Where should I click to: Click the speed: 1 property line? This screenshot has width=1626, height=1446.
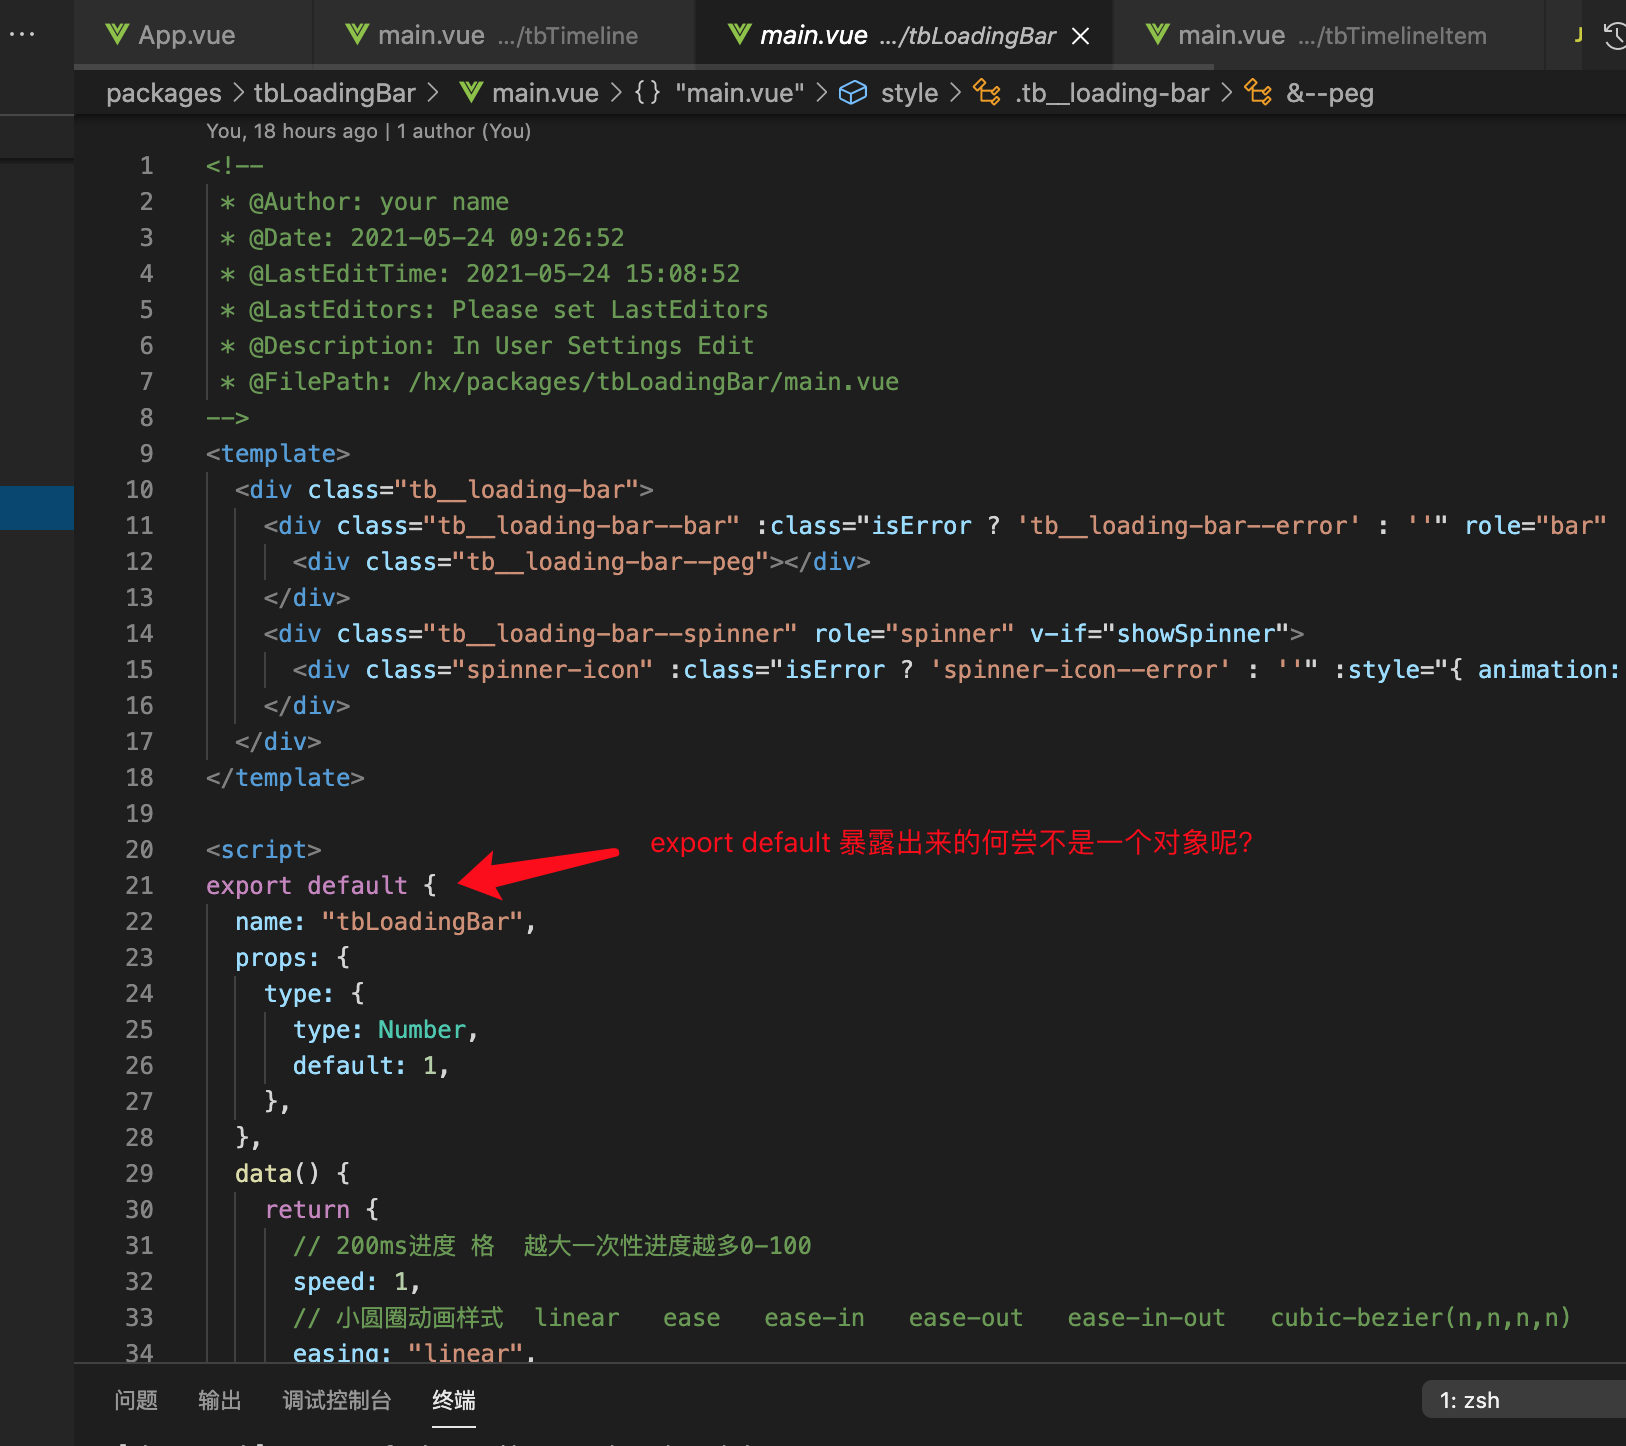357,1282
